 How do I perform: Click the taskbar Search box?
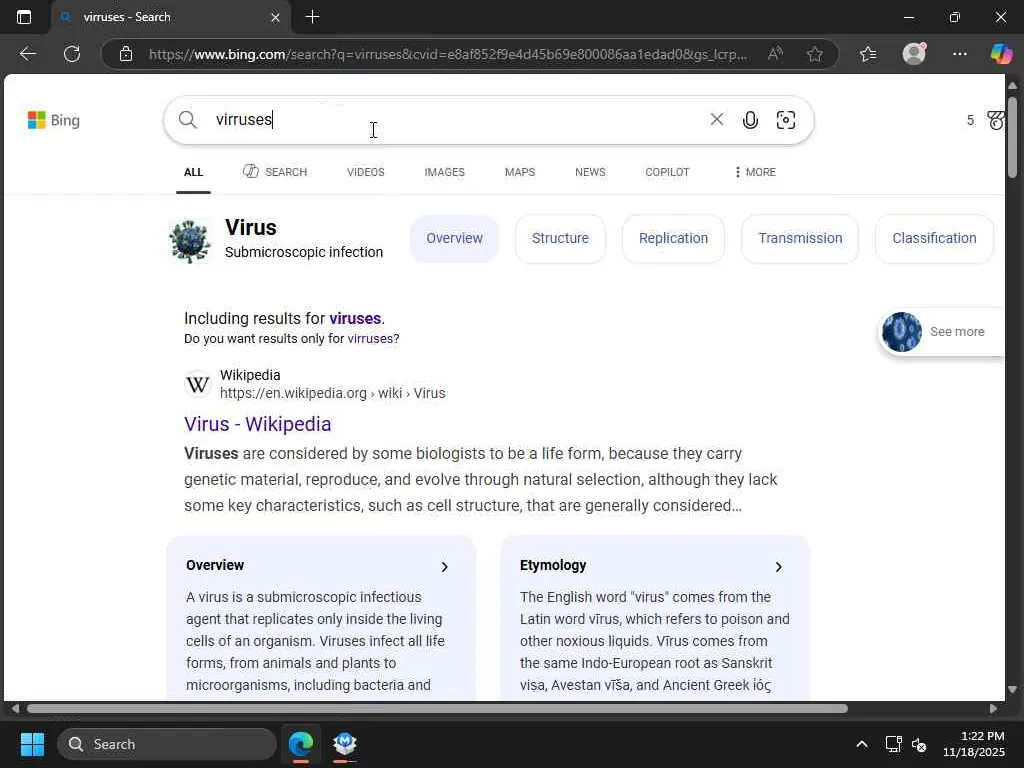(167, 744)
